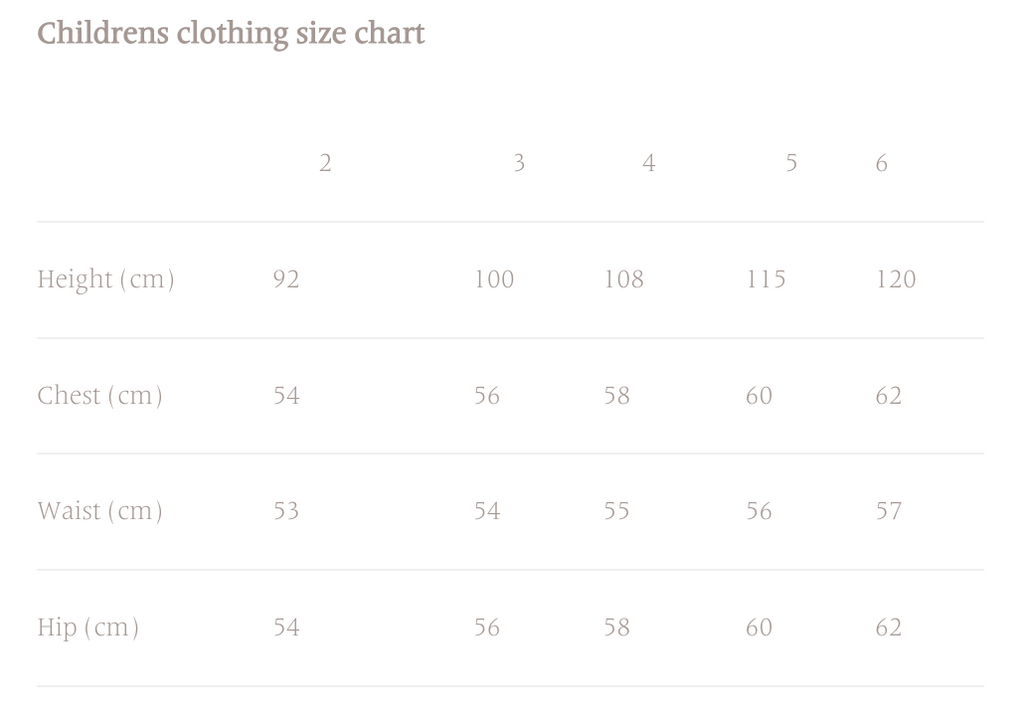
Task: Click the Waist (cm) row label
Action: coord(100,511)
